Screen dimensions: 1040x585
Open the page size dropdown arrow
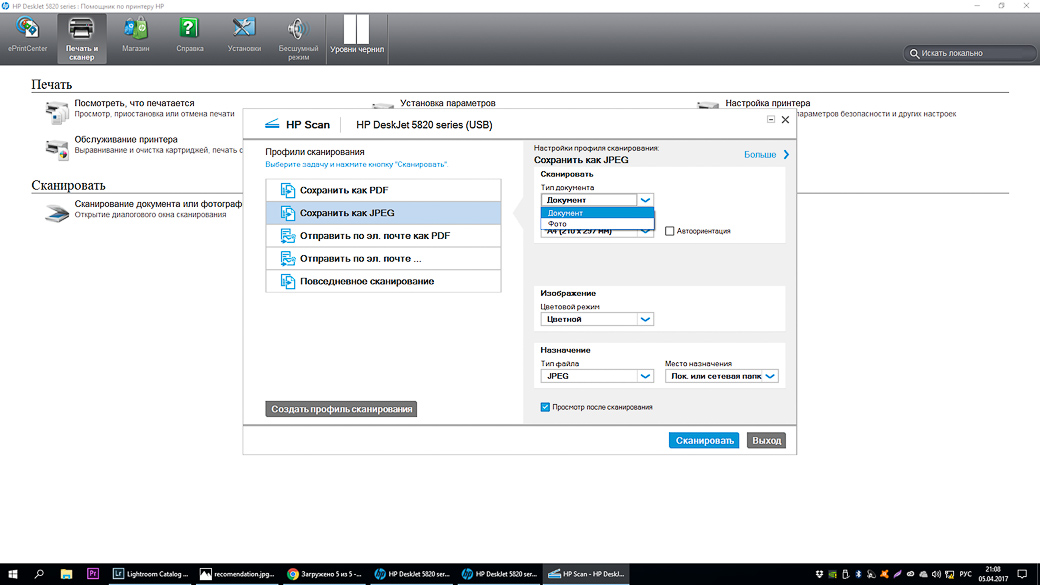tap(645, 231)
